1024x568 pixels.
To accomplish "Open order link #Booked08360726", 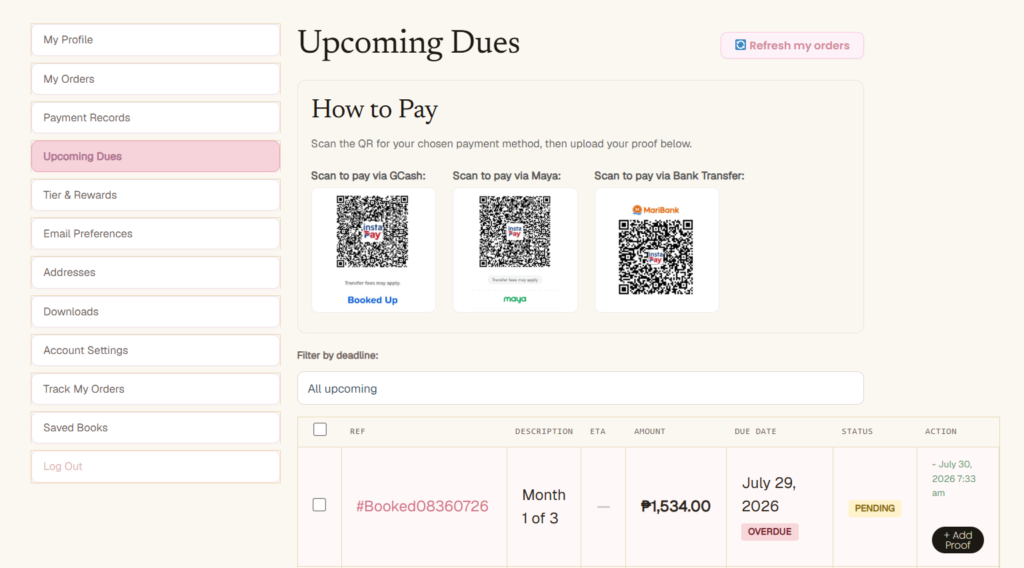I will click(x=422, y=506).
